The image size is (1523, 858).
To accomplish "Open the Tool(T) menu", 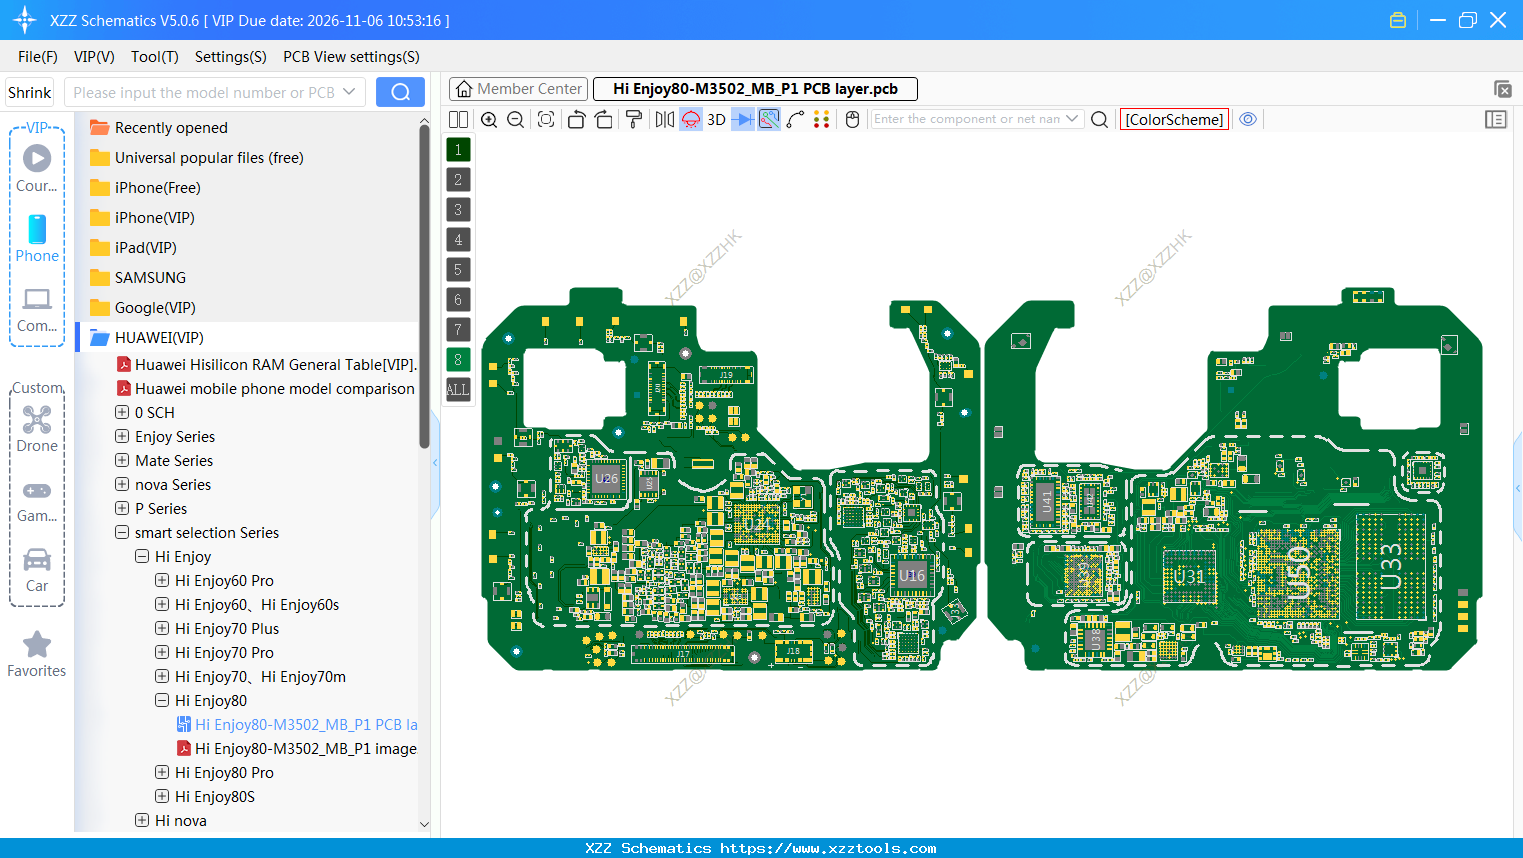I will click(x=154, y=57).
